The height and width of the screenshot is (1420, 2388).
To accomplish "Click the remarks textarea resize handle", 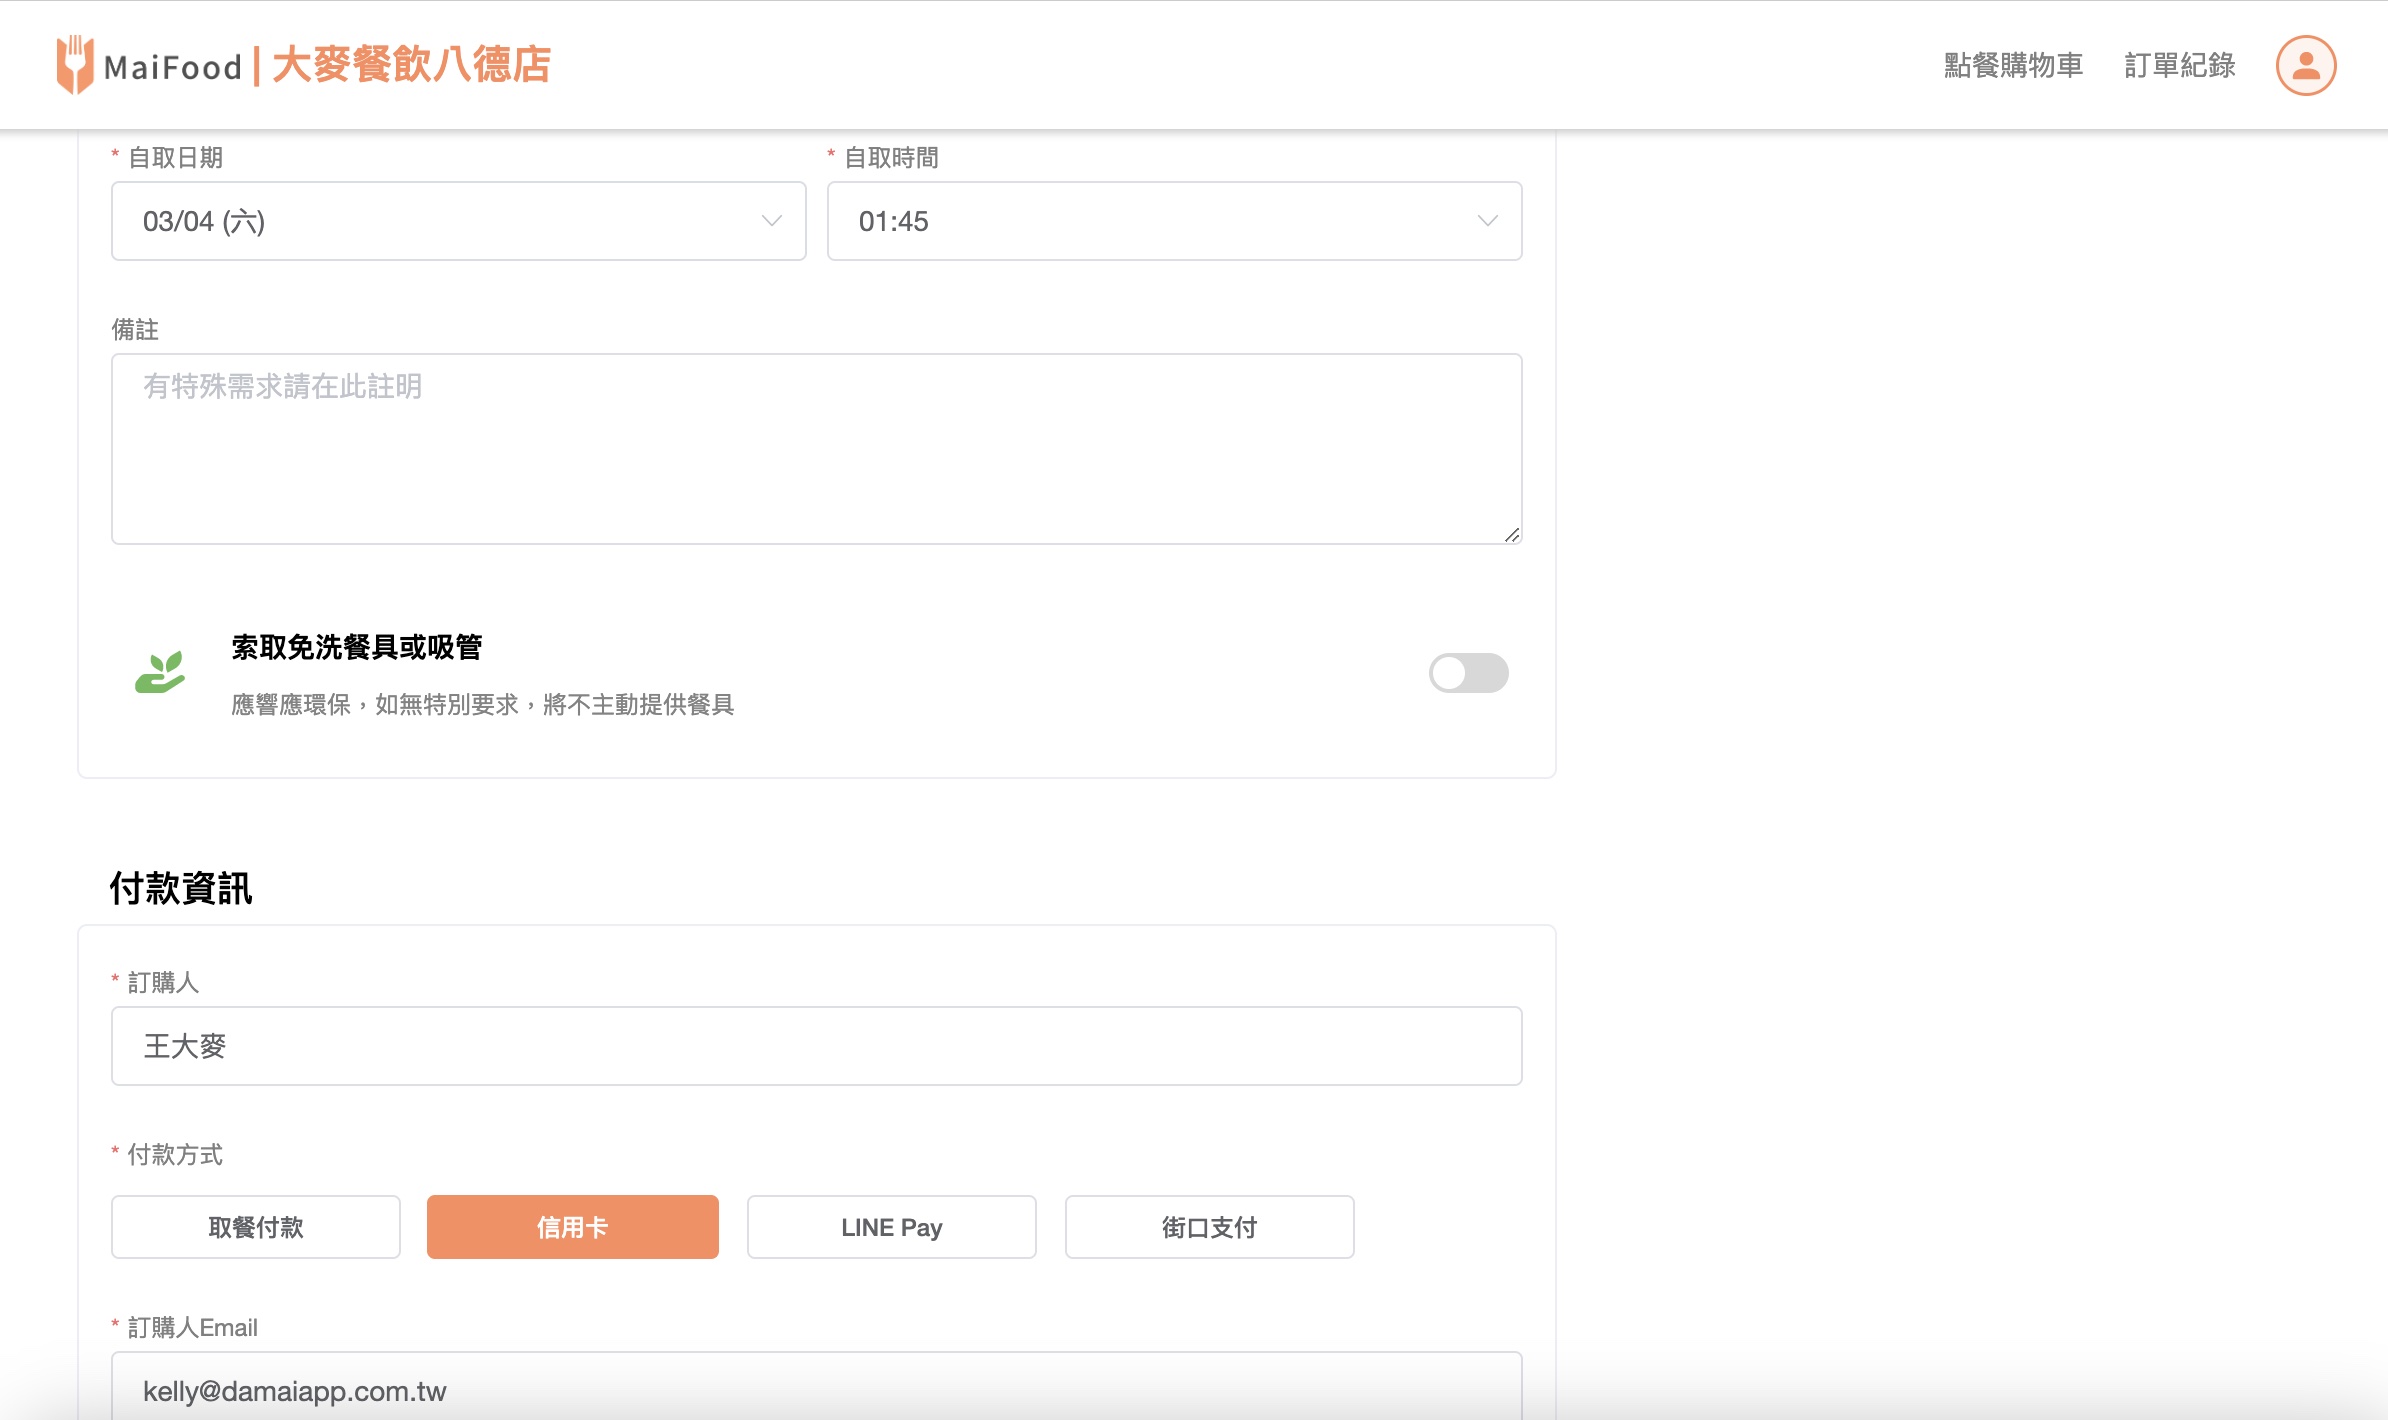I will coord(1512,535).
